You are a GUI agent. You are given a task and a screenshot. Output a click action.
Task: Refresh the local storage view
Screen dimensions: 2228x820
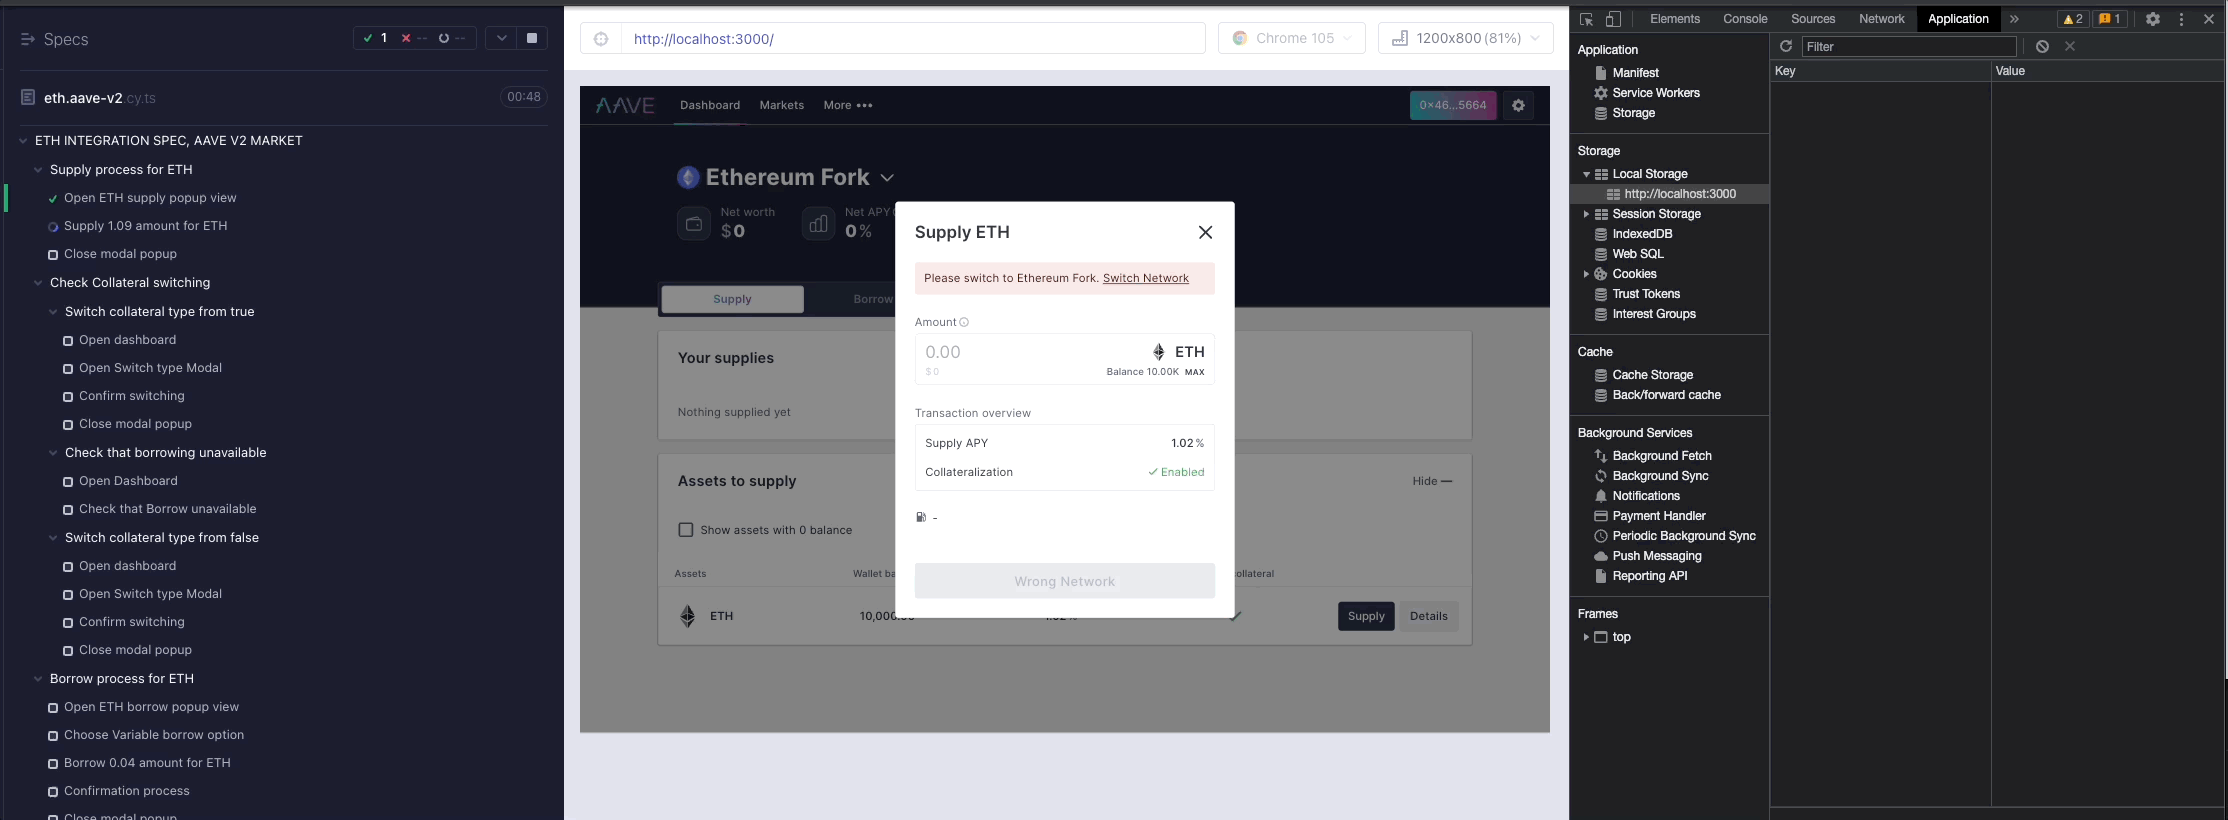click(1786, 46)
